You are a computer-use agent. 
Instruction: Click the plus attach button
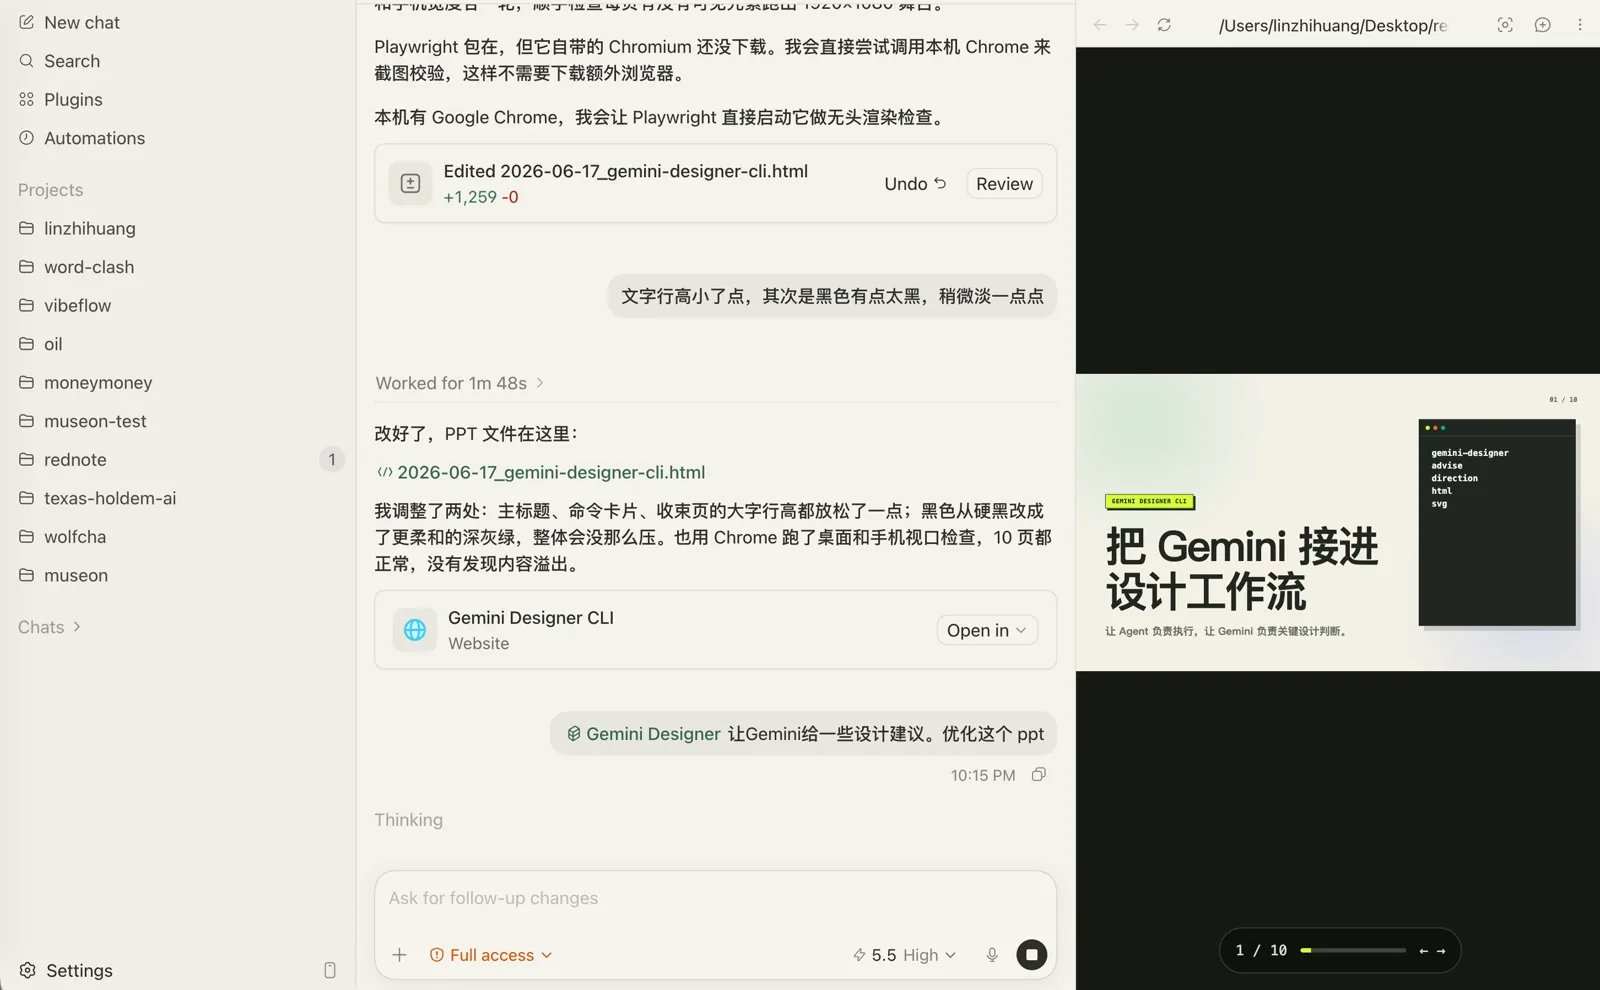pyautogui.click(x=399, y=955)
